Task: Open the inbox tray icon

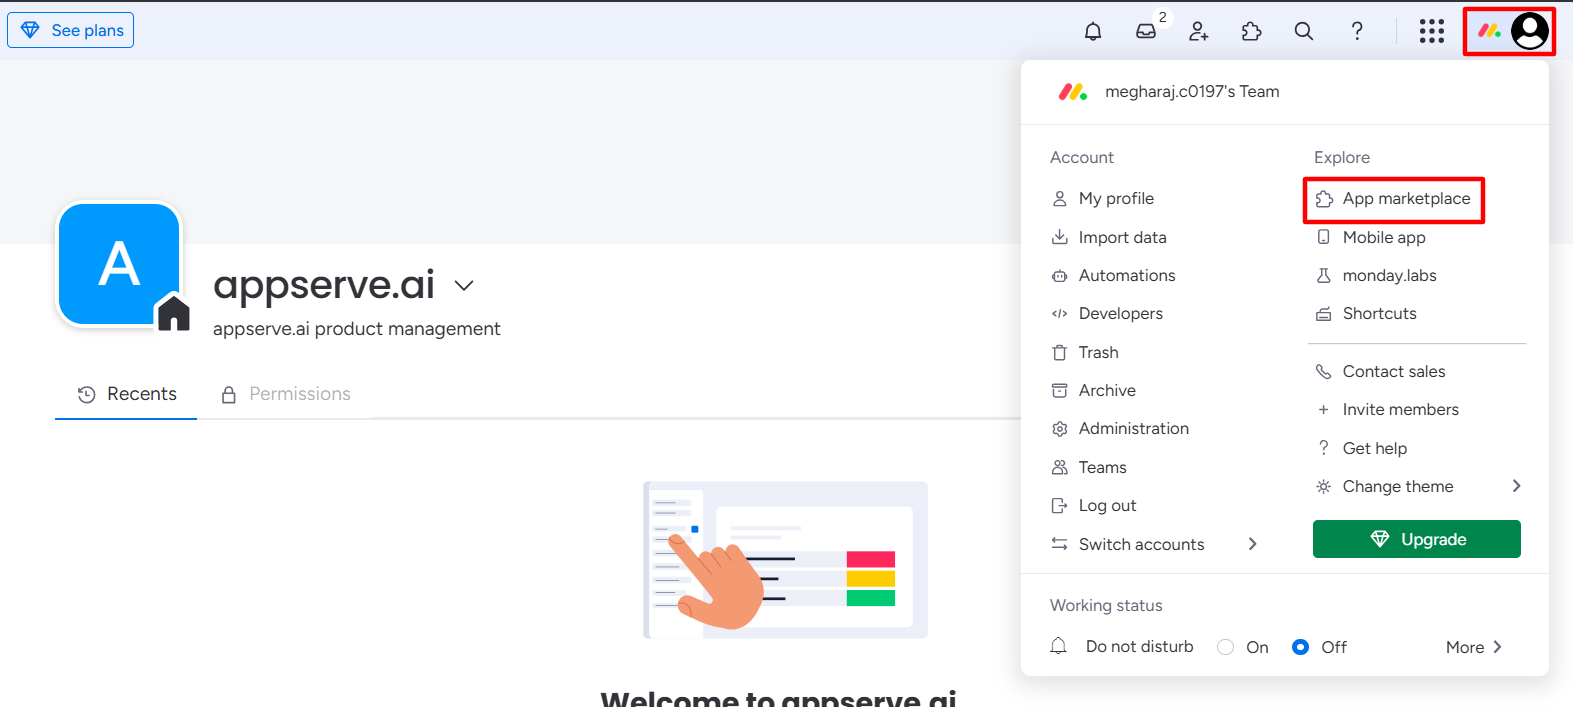Action: click(x=1146, y=31)
